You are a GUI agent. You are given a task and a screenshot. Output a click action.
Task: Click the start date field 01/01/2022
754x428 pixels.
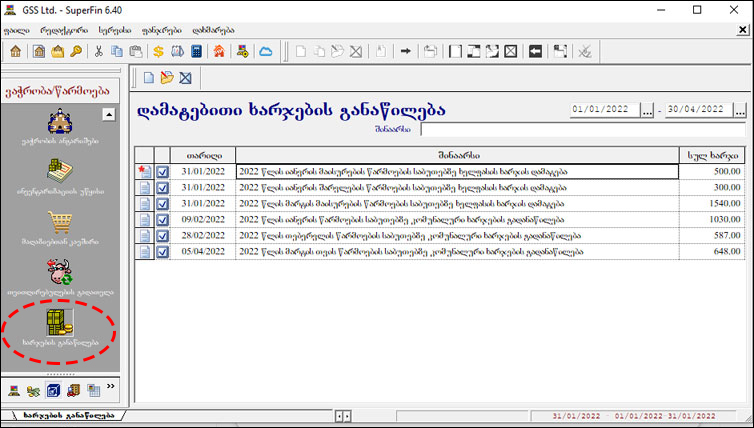(x=605, y=110)
